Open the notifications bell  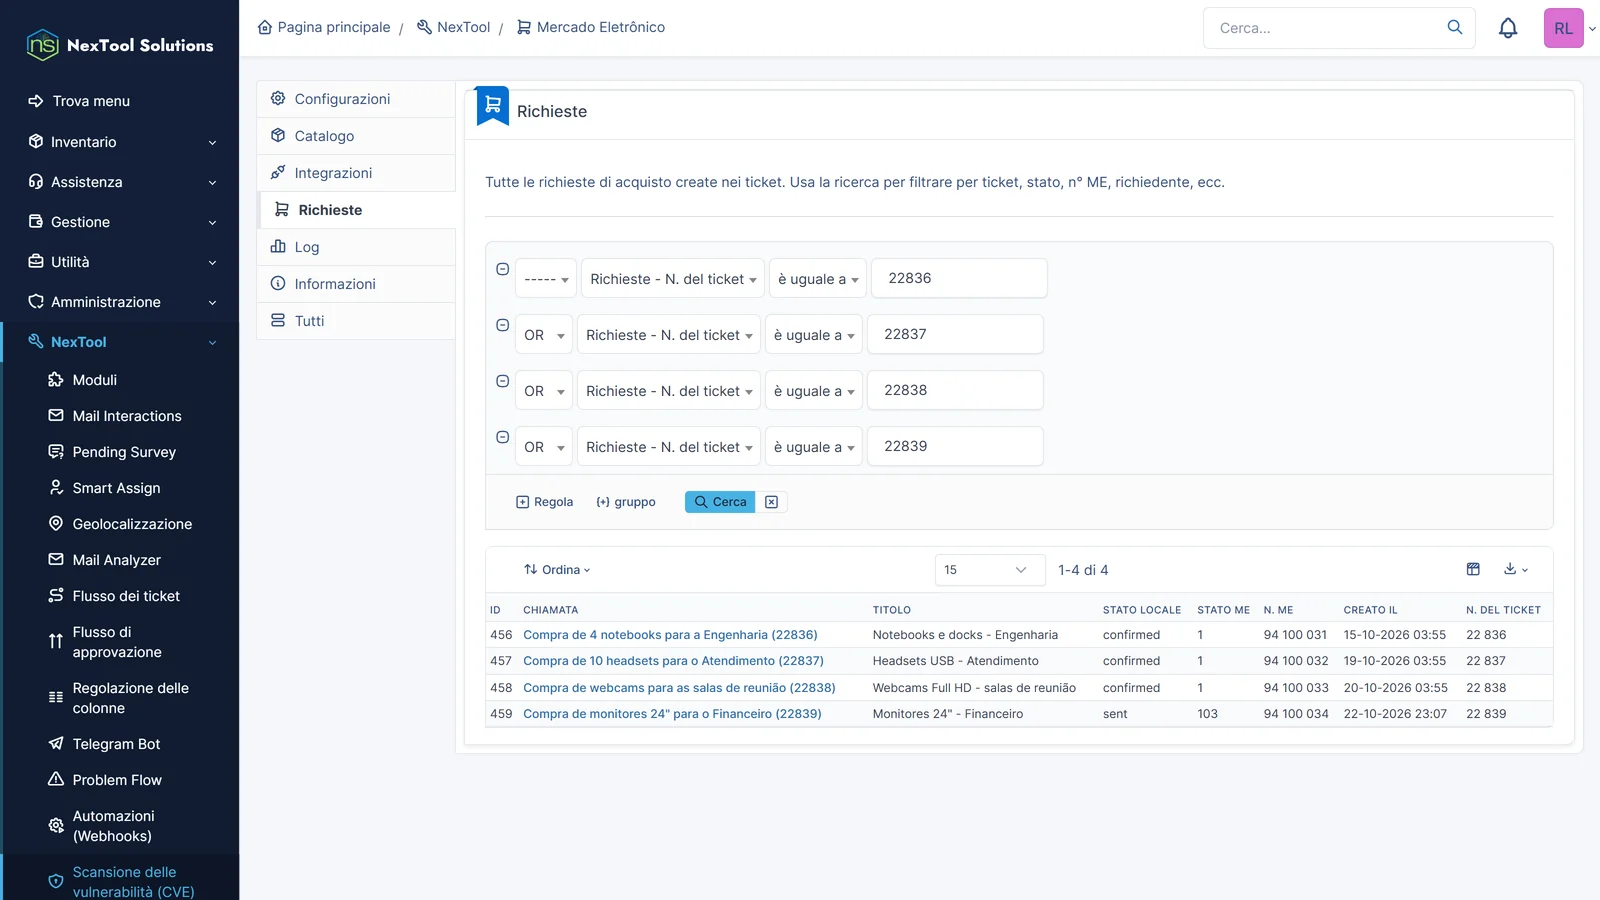pos(1508,28)
